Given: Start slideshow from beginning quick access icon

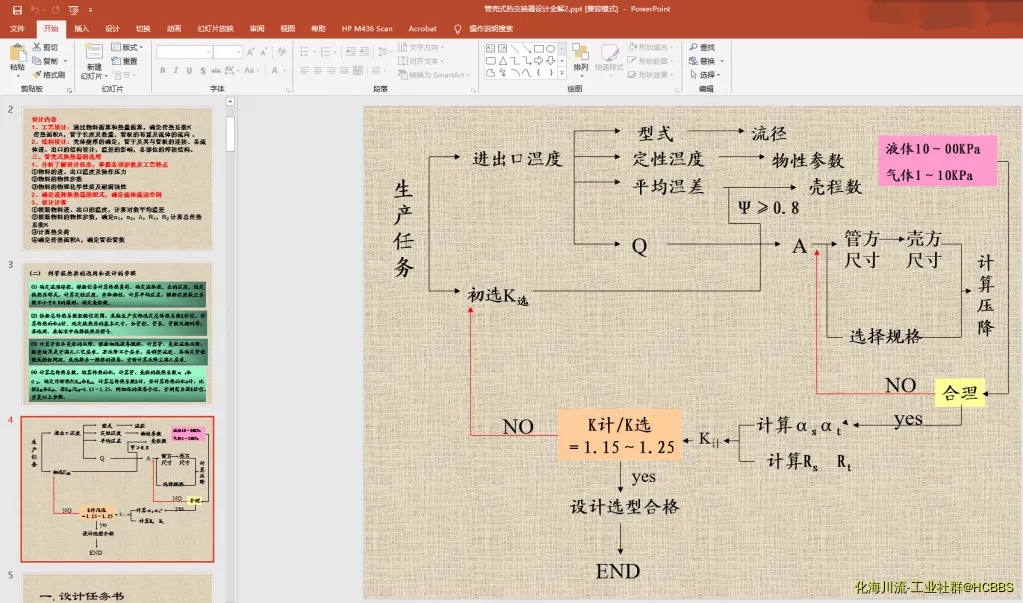Looking at the screenshot, I should [74, 10].
